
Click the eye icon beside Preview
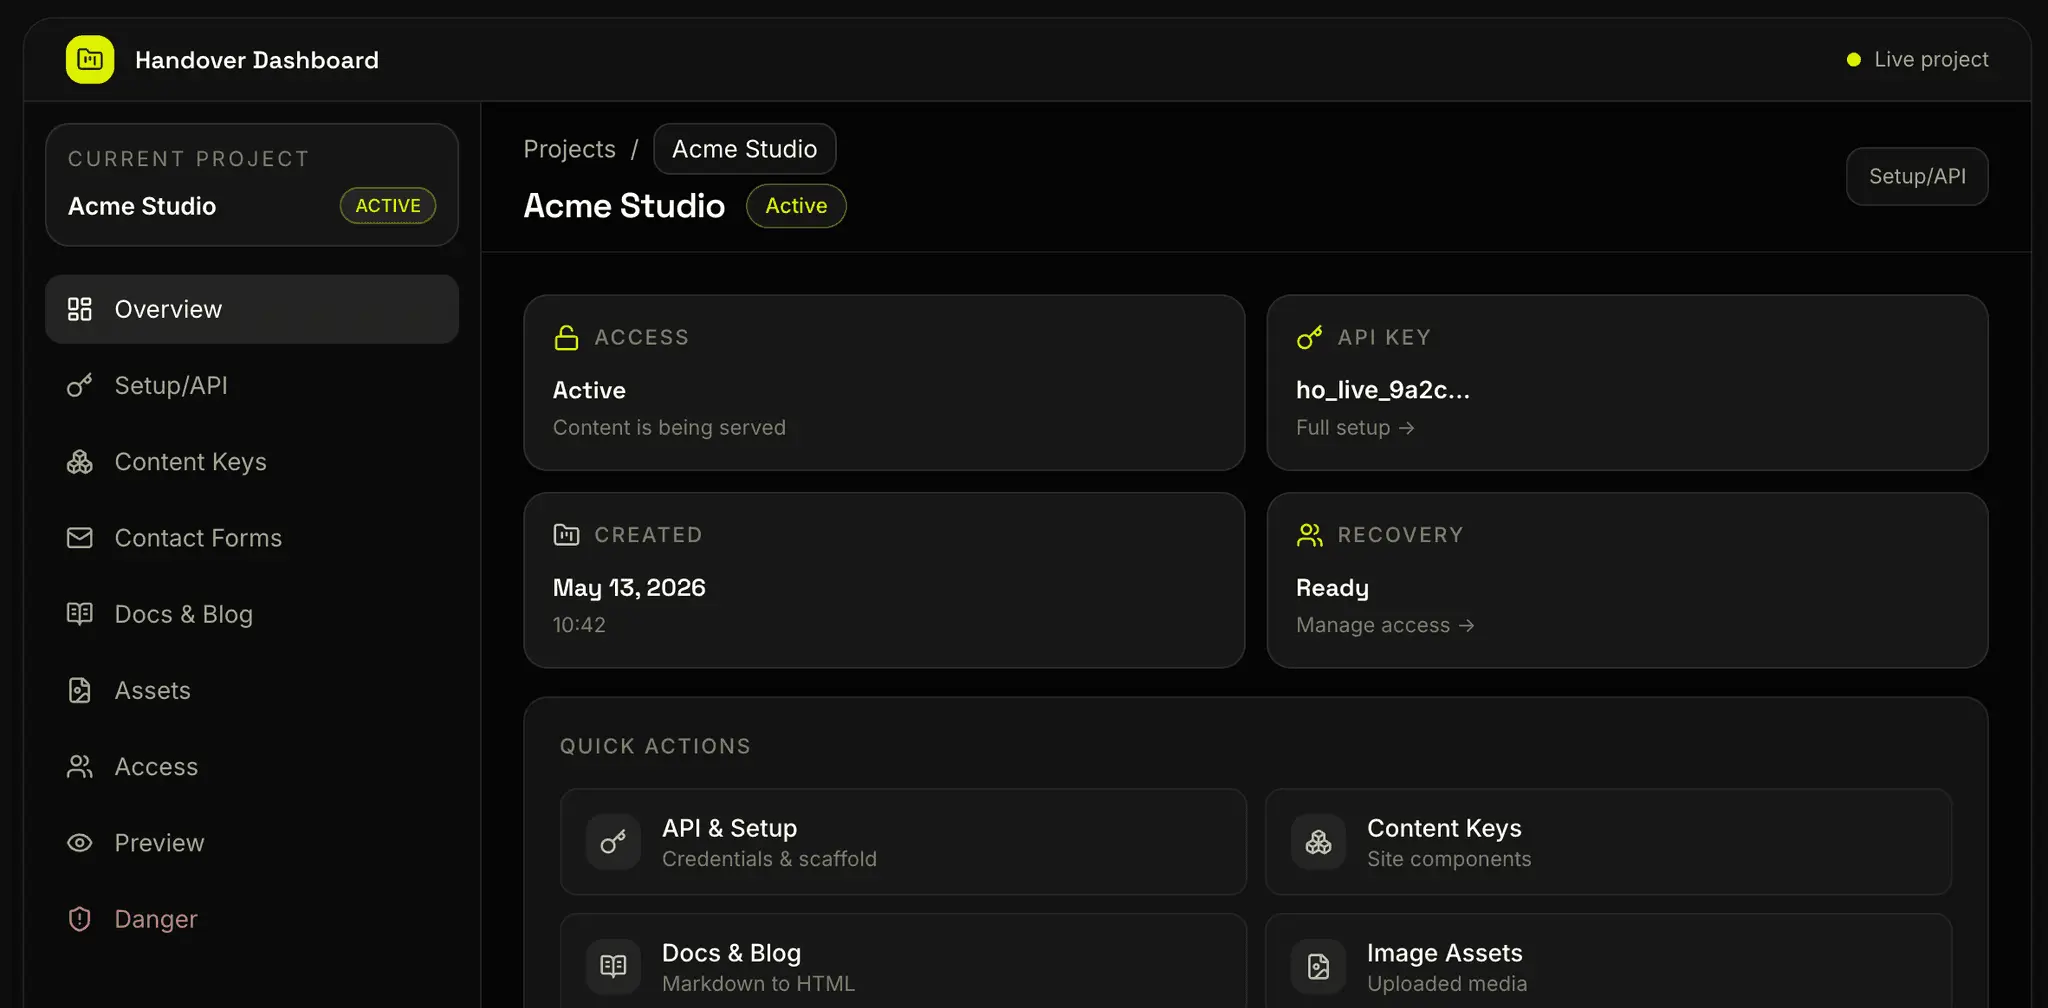80,843
